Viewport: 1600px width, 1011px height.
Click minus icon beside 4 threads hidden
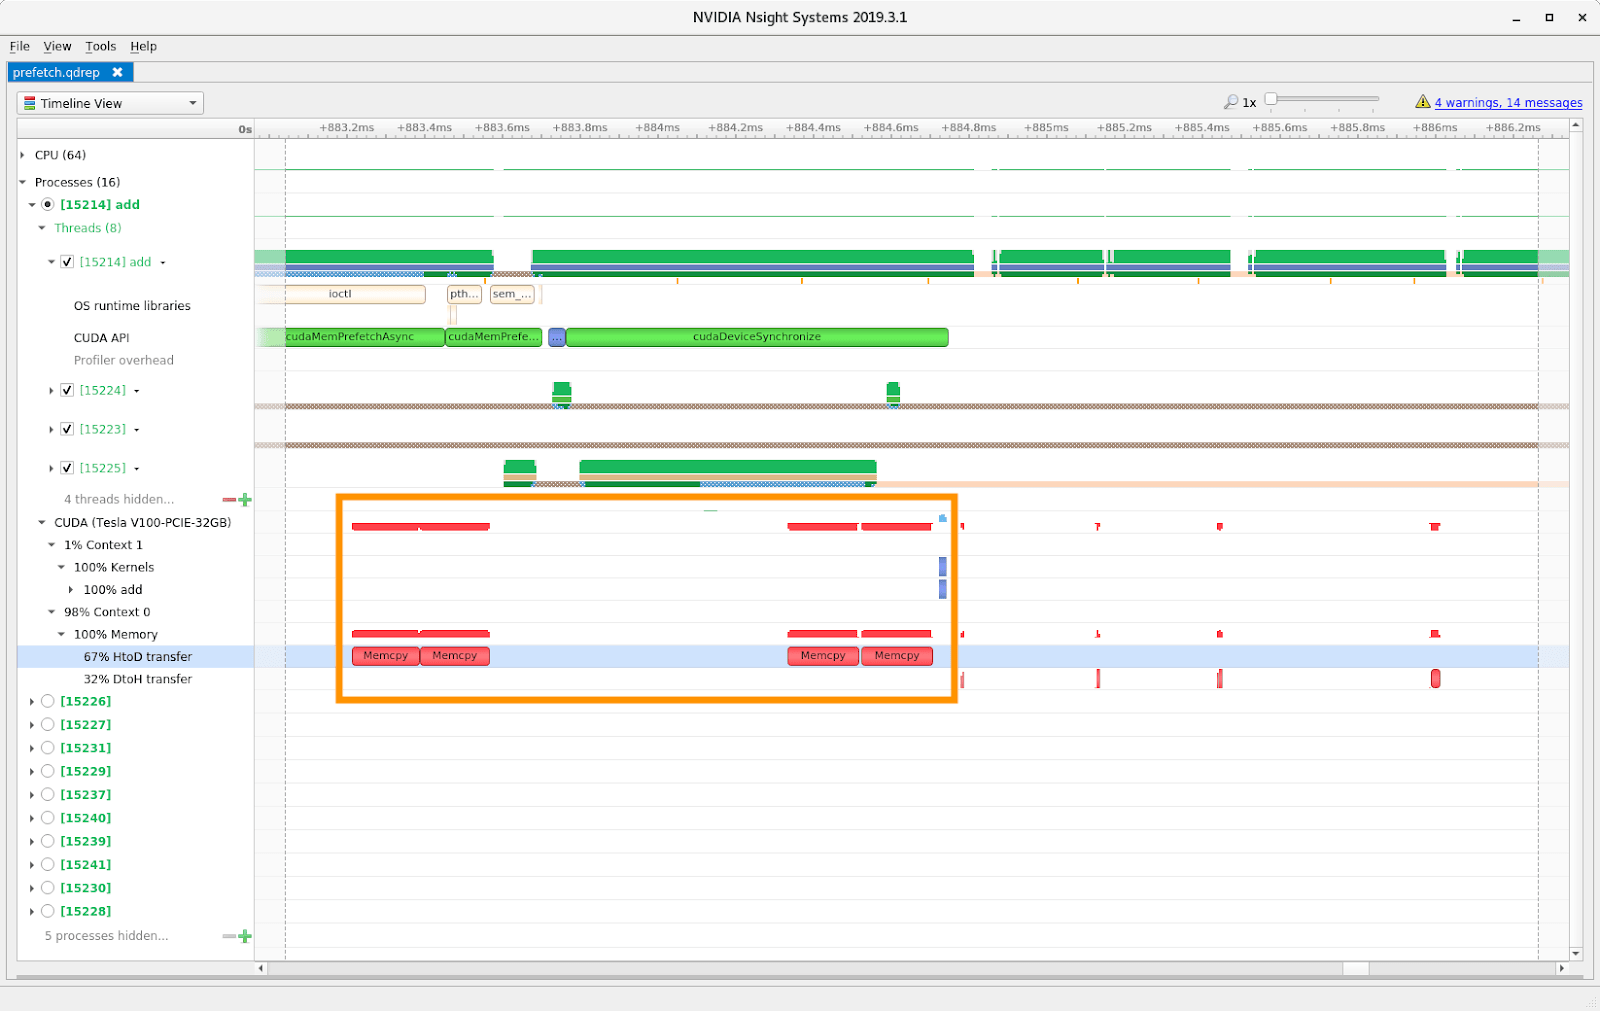tap(229, 500)
